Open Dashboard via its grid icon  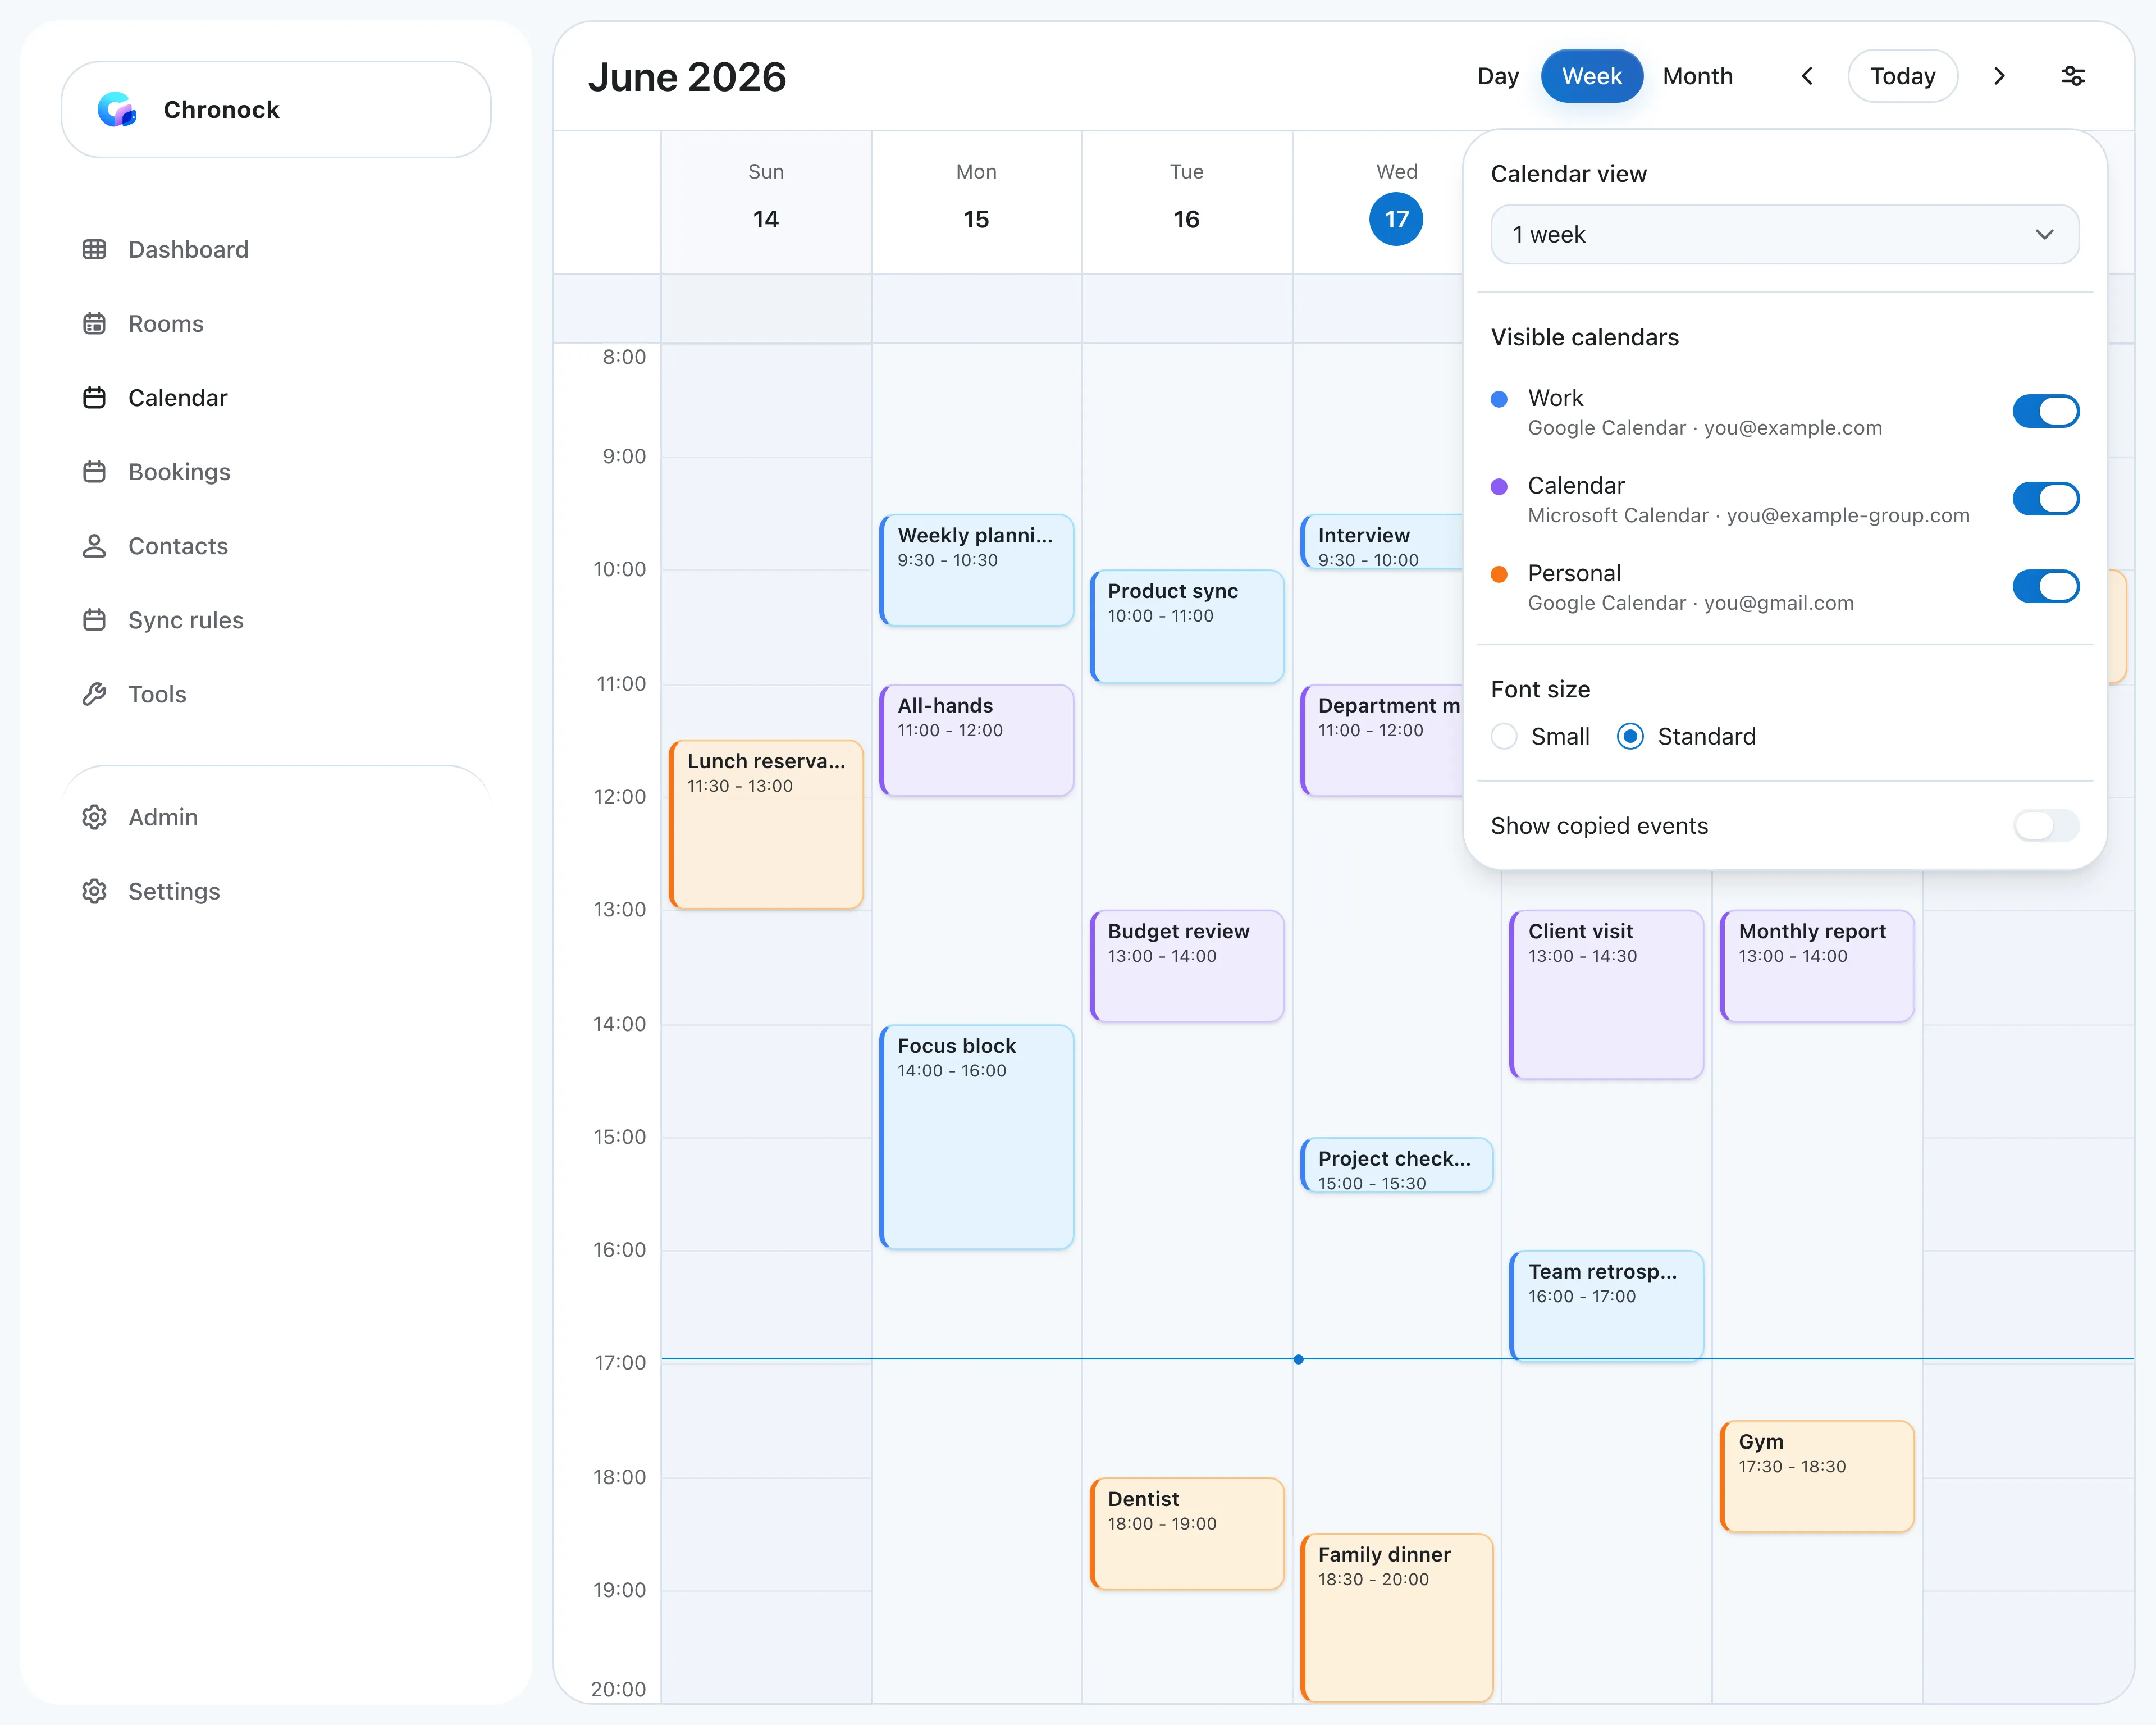[x=94, y=249]
